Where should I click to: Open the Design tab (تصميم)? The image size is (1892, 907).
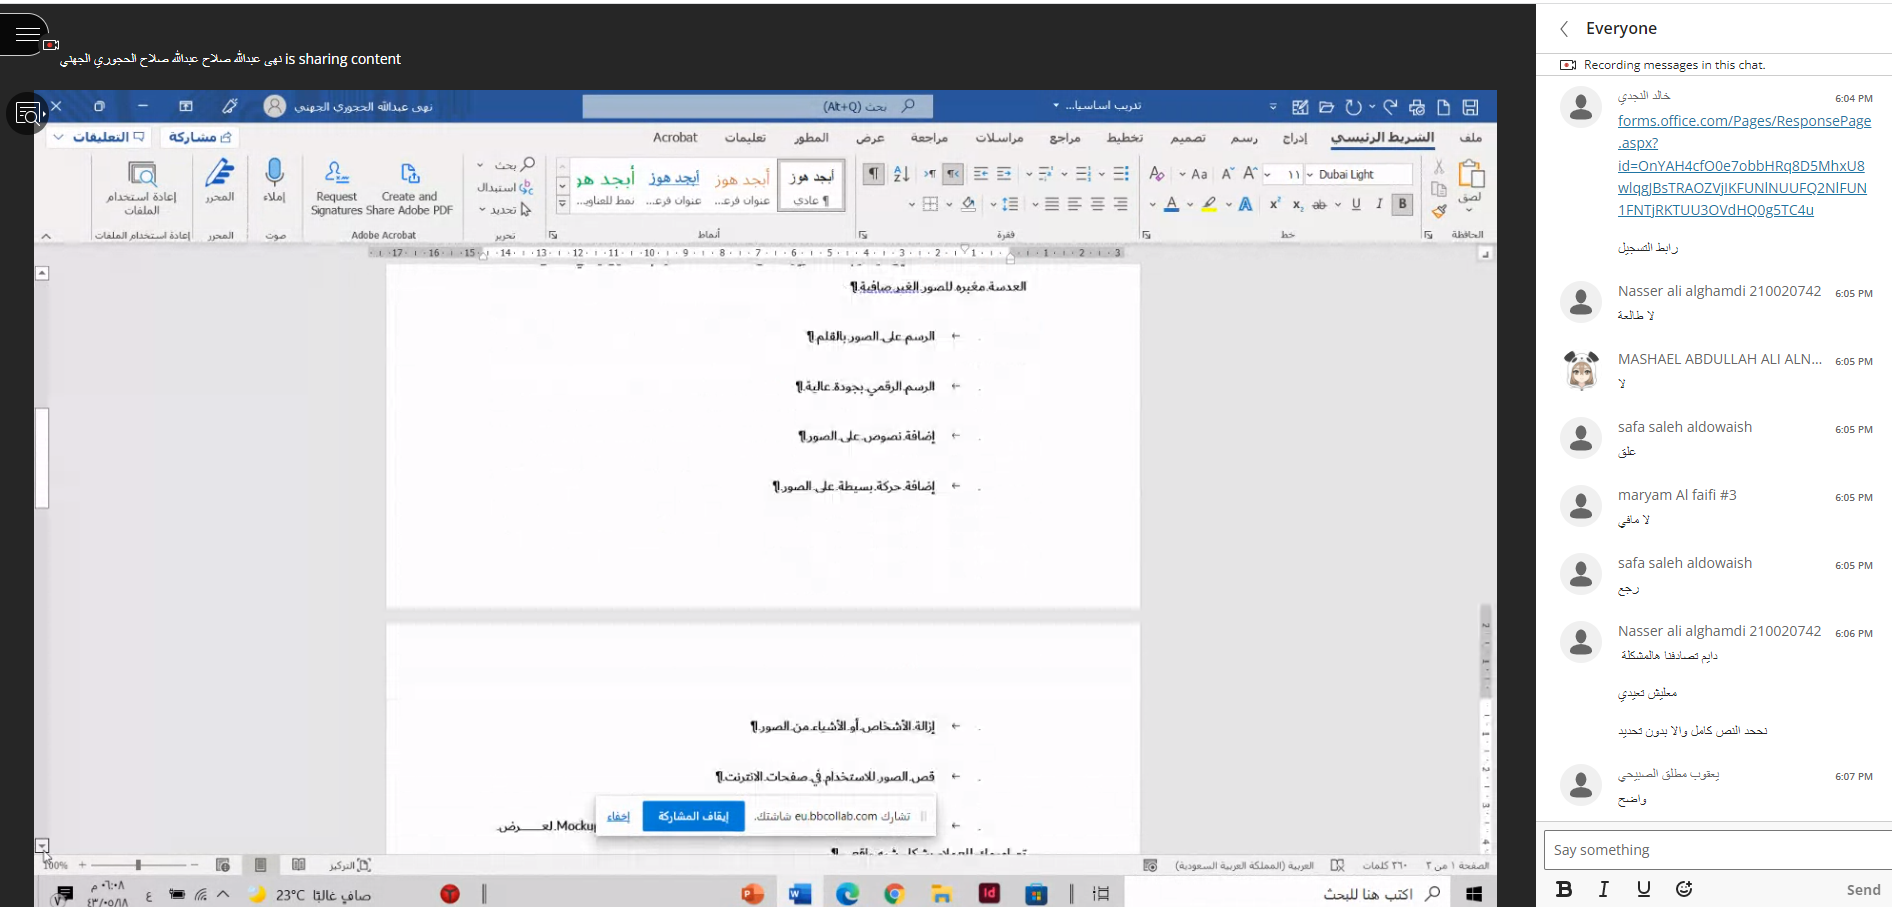tap(1187, 138)
